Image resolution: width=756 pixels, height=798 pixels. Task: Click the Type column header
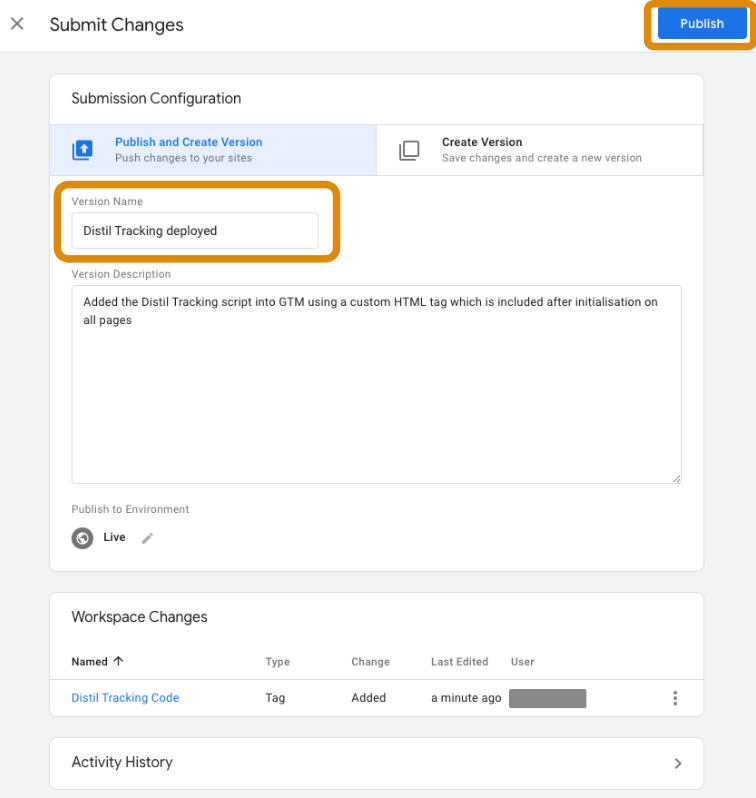[277, 662]
